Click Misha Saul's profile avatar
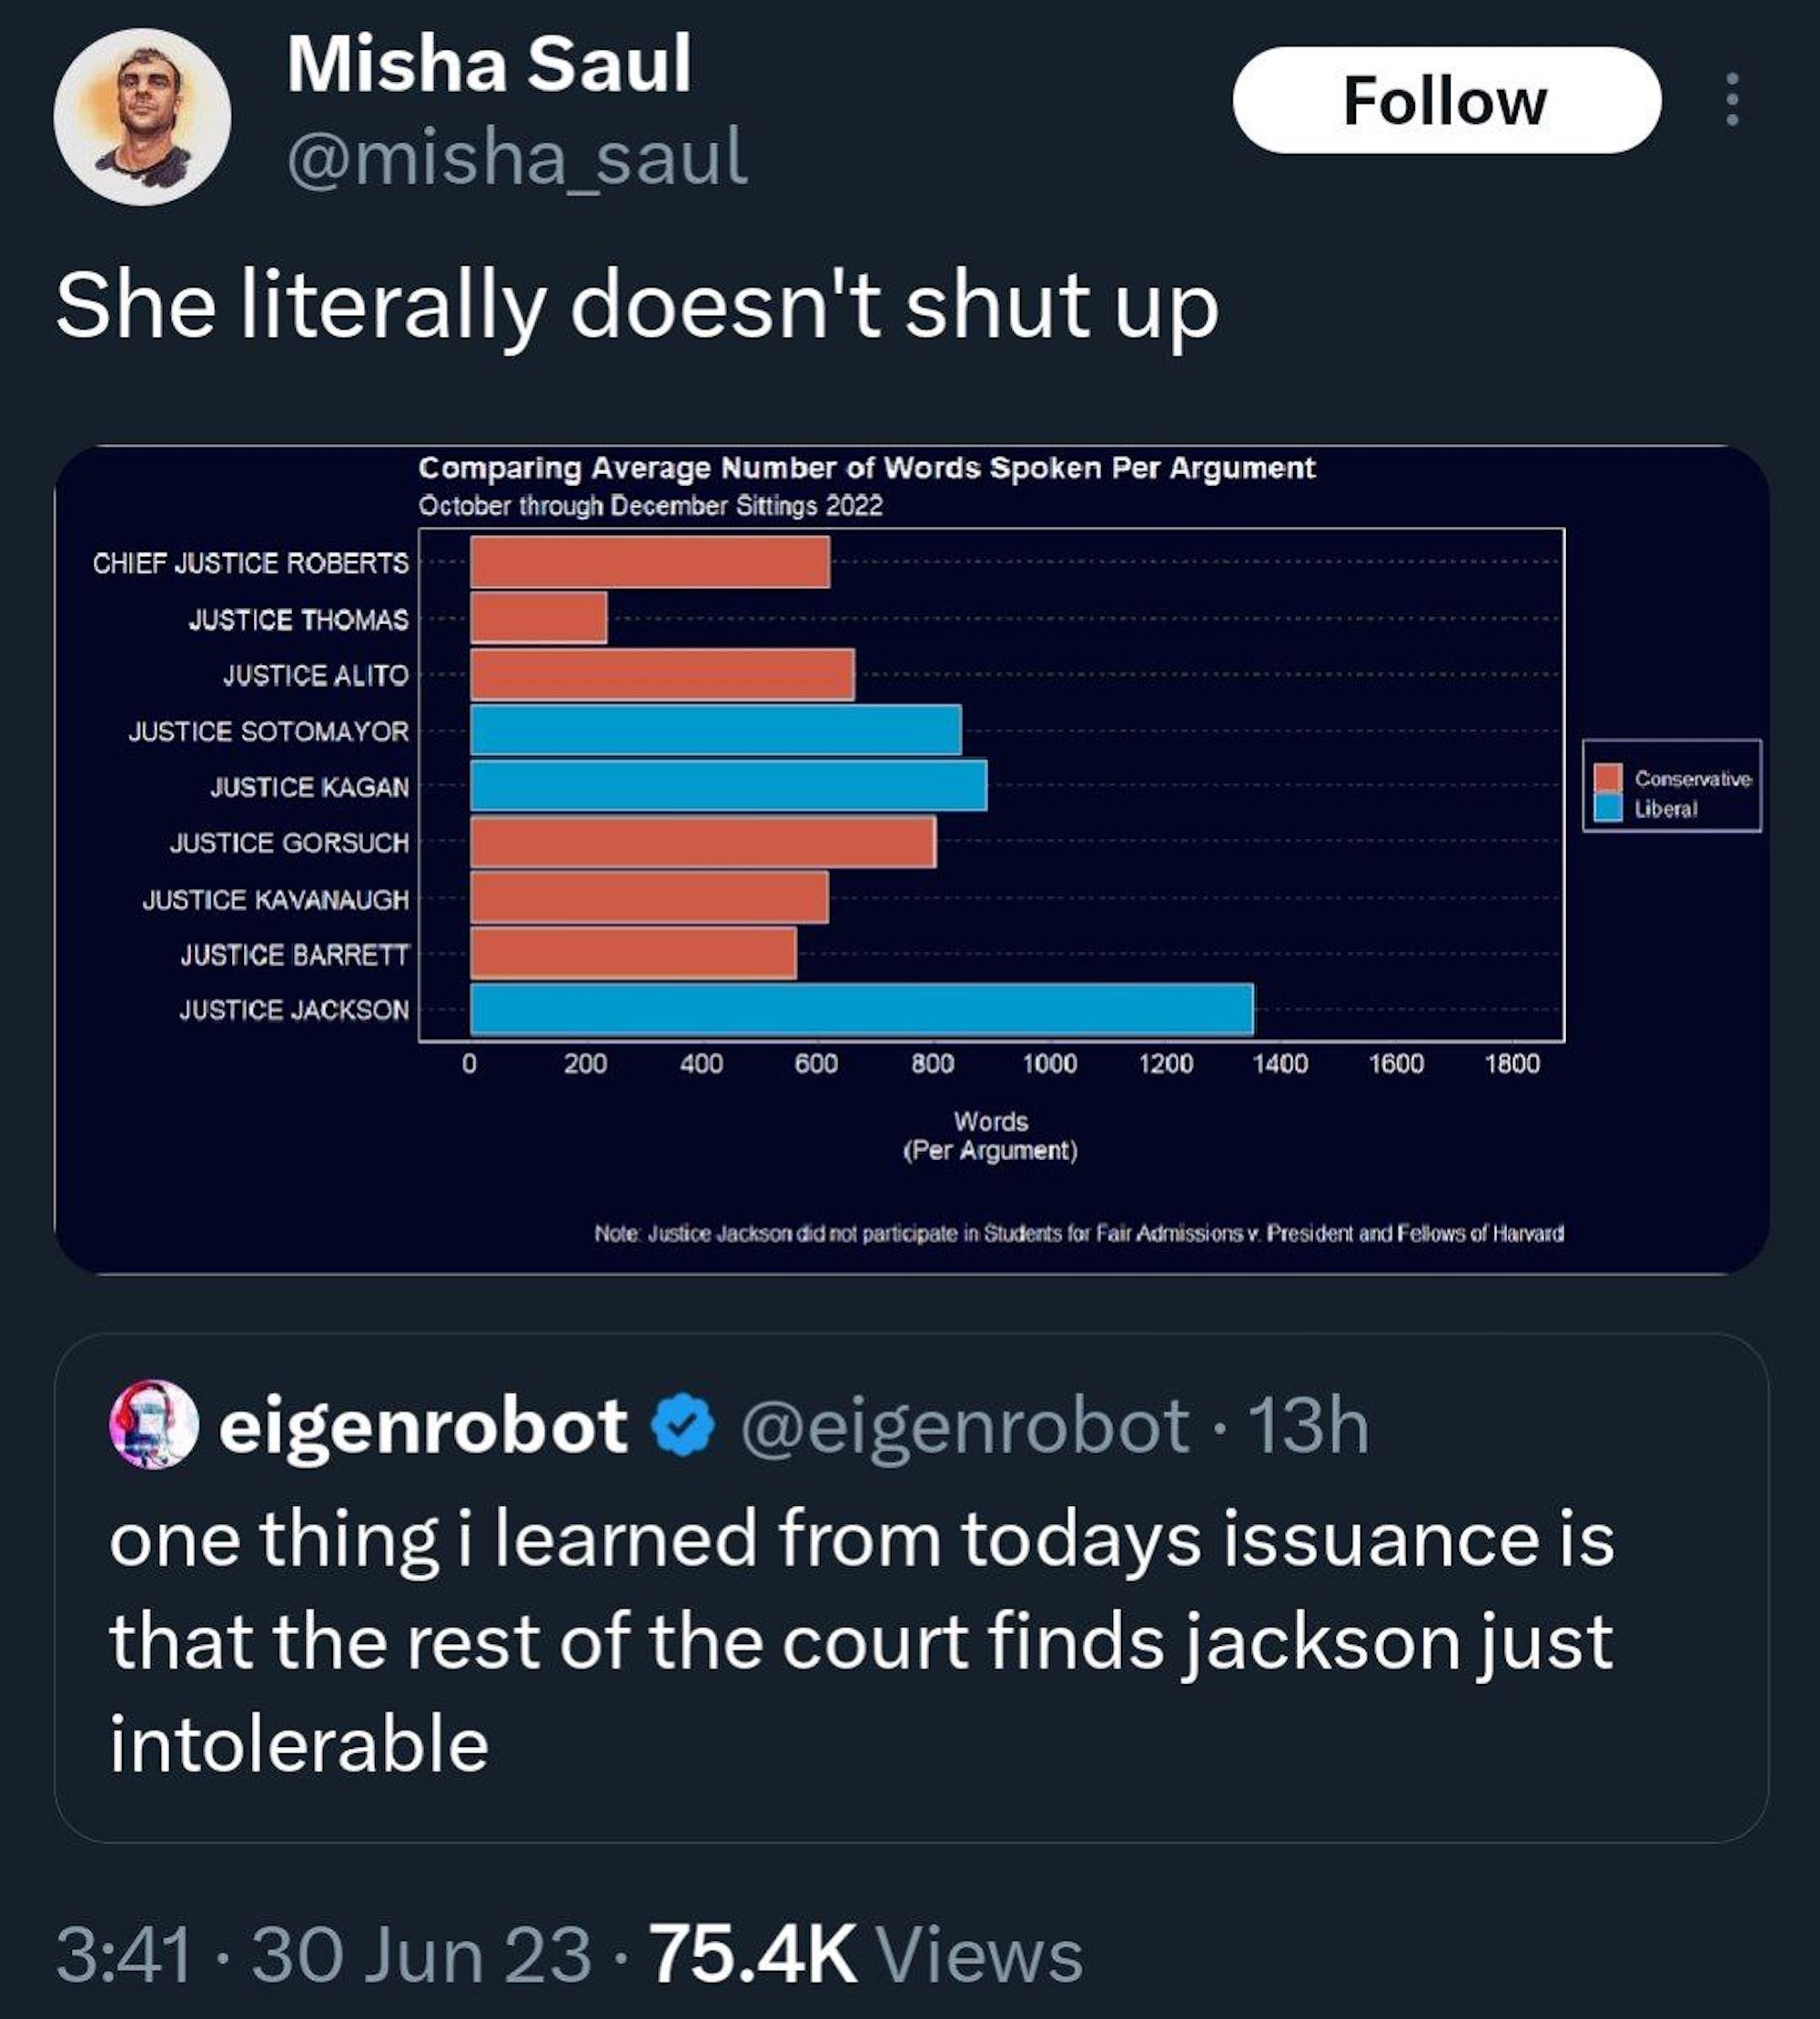 (142, 117)
